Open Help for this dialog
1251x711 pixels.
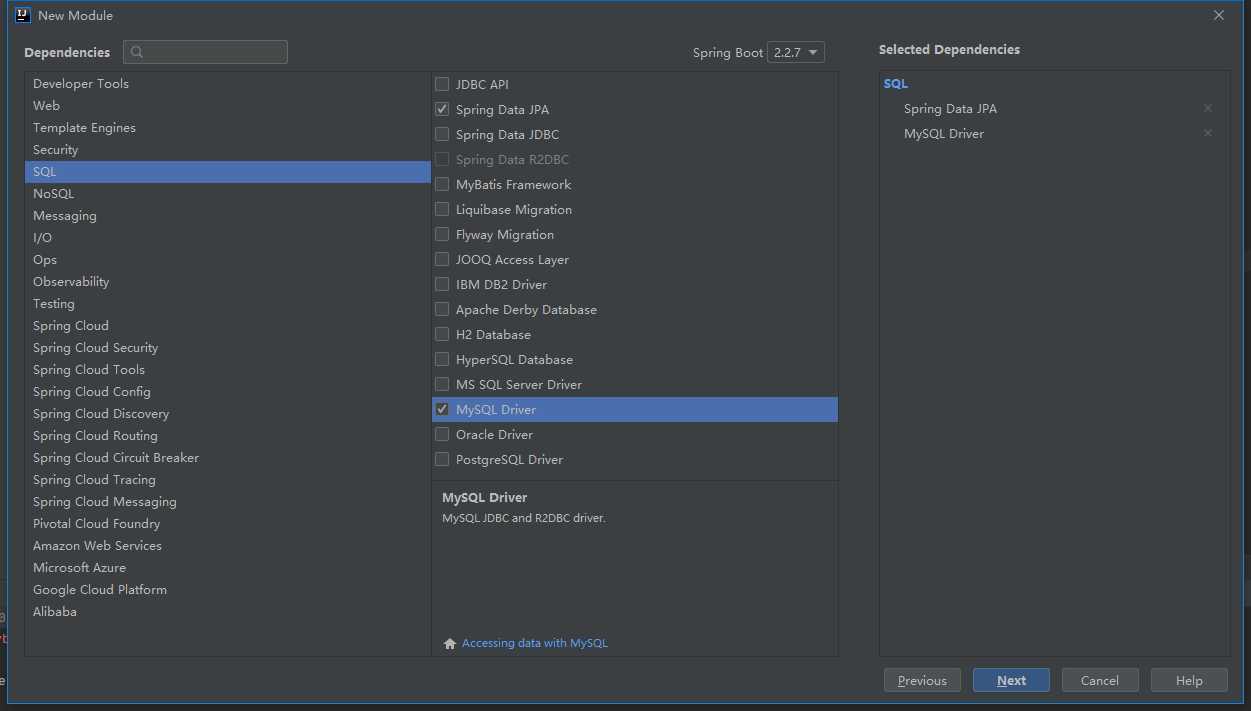pos(1189,680)
